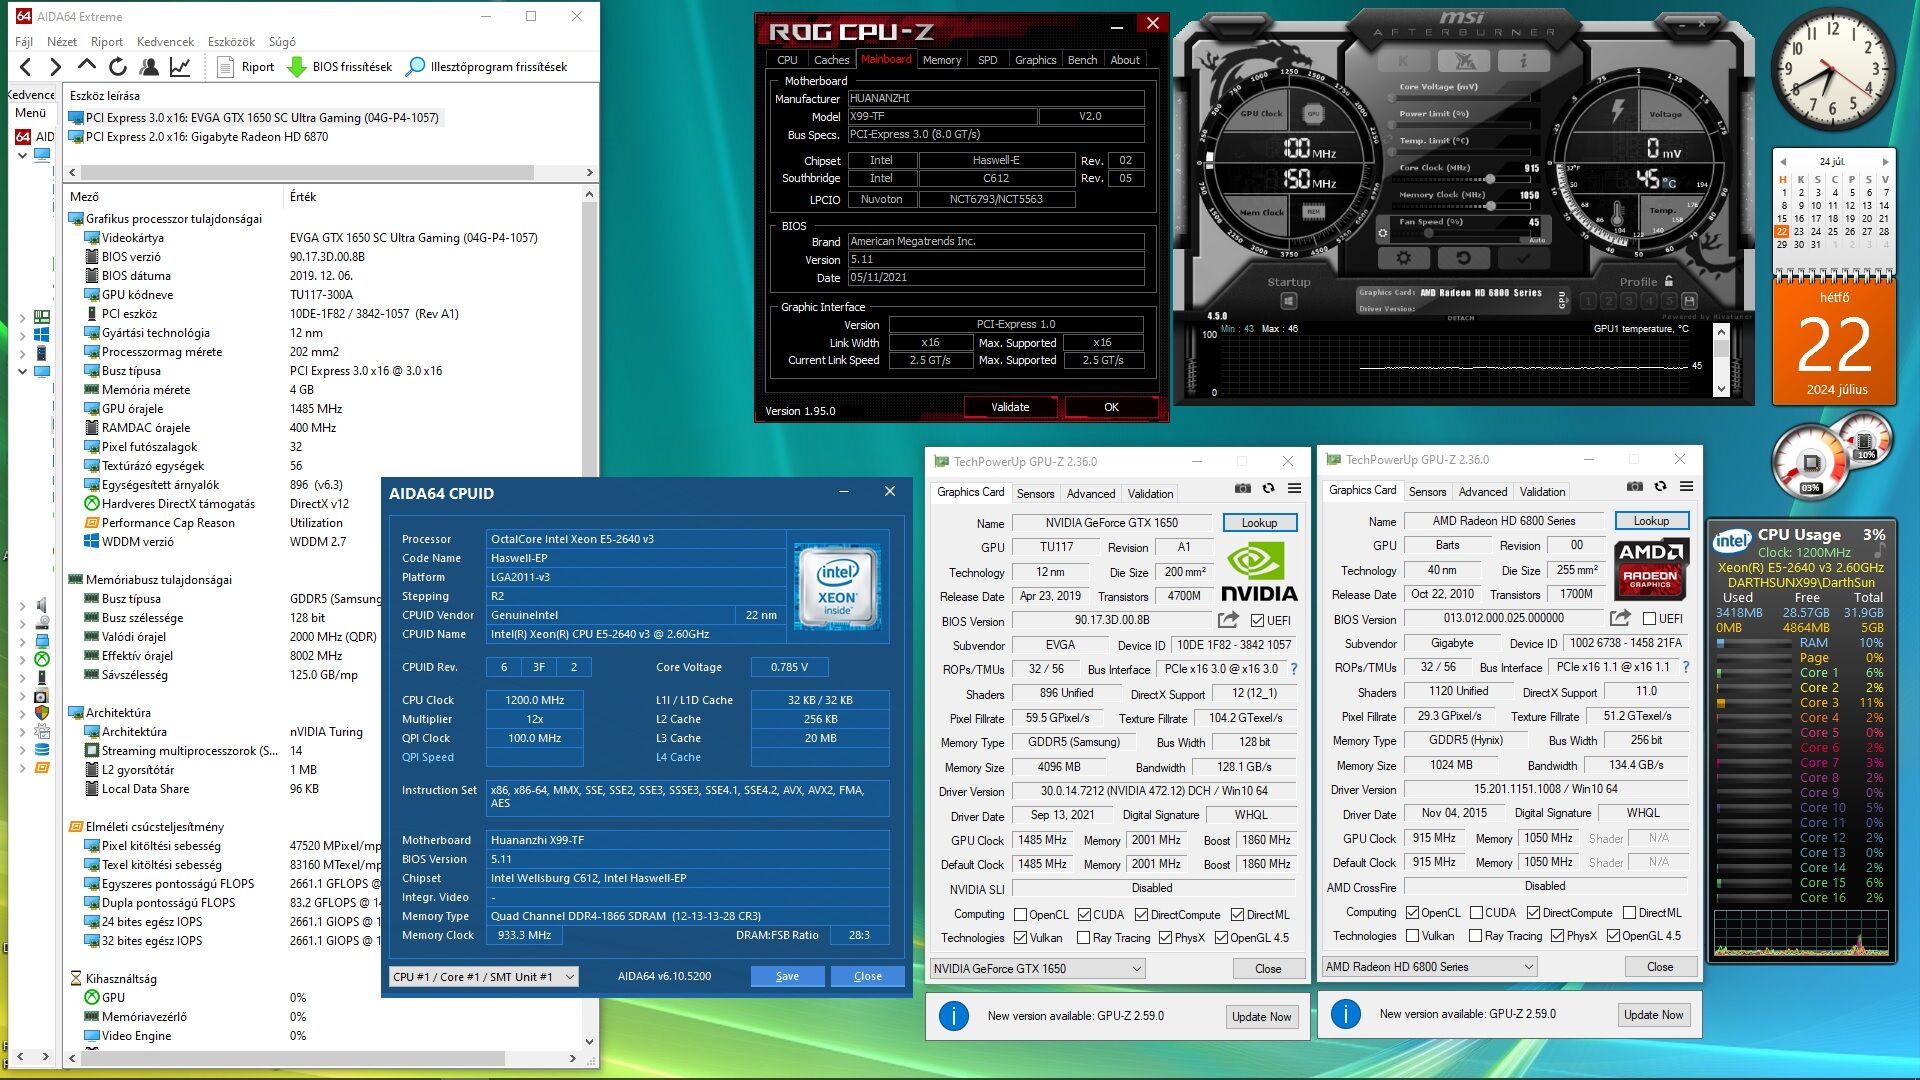The height and width of the screenshot is (1080, 1920).
Task: Click Riport toolbar button in AIDA64
Action: (246, 67)
